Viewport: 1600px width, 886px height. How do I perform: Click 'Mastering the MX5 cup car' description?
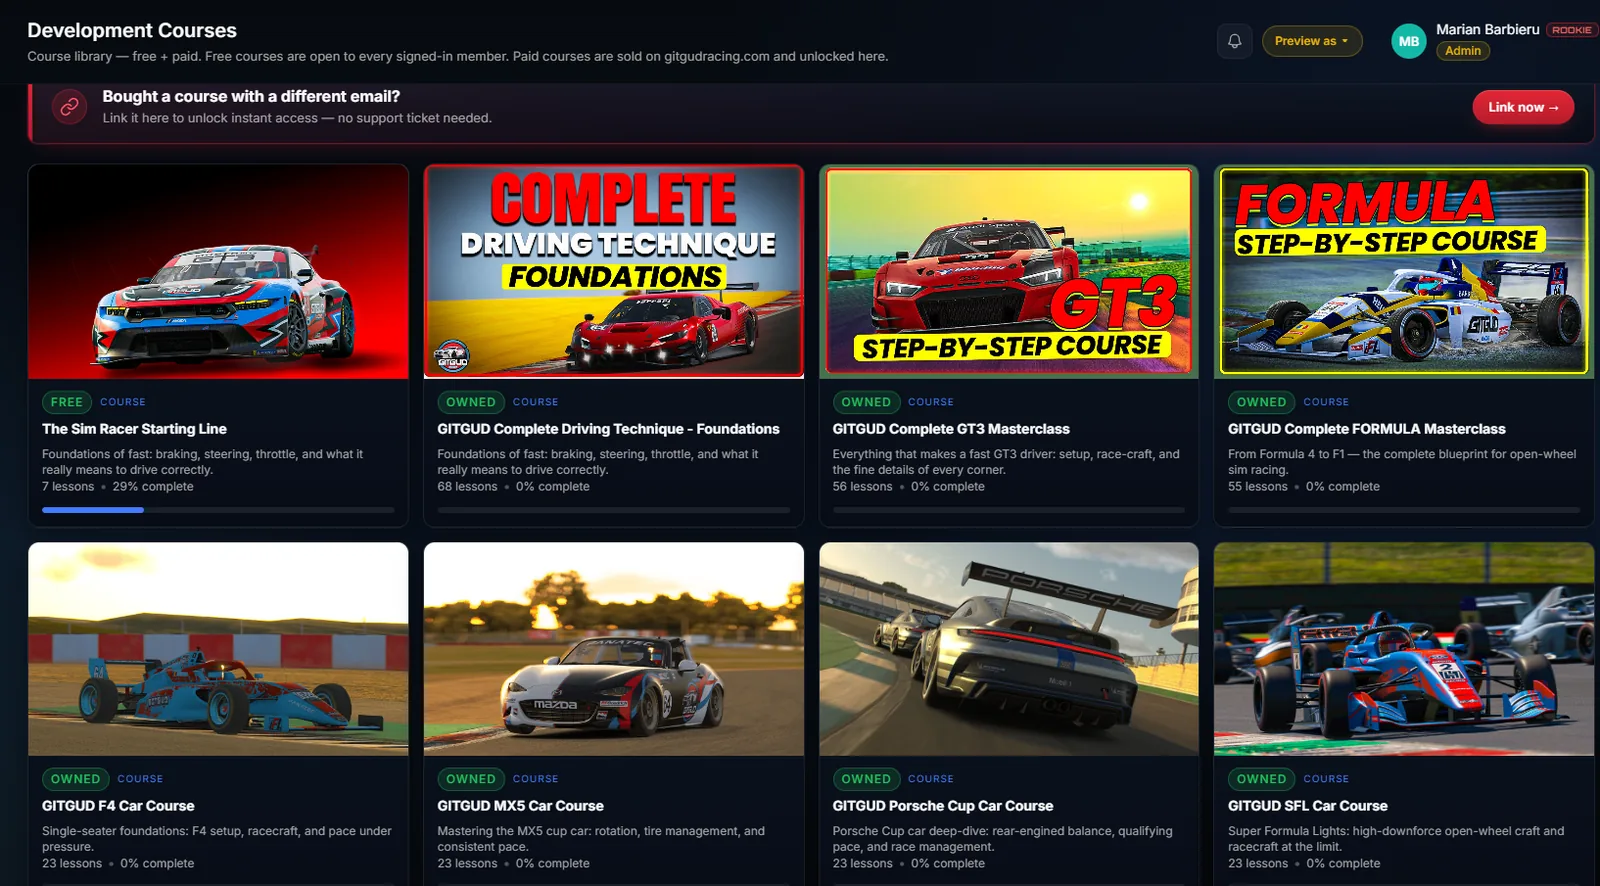601,839
